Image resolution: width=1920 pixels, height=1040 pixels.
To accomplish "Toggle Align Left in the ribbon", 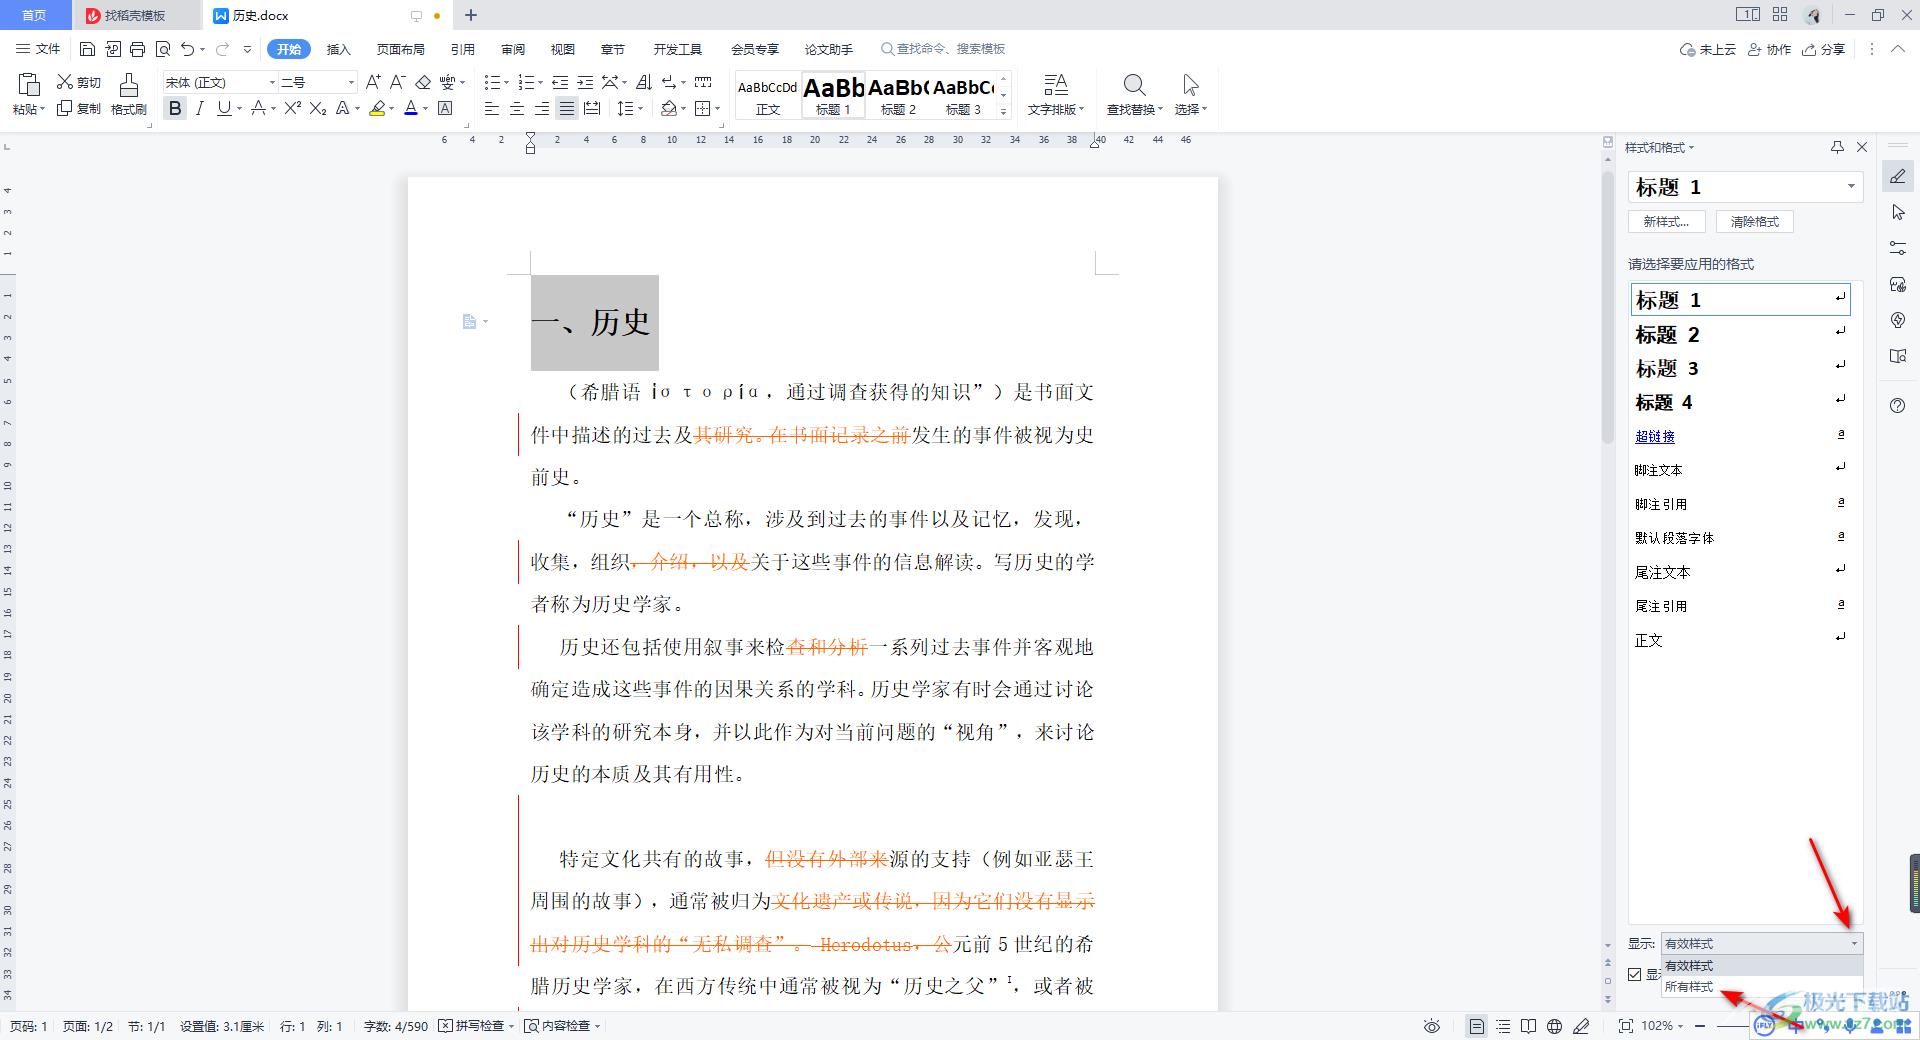I will click(x=492, y=108).
